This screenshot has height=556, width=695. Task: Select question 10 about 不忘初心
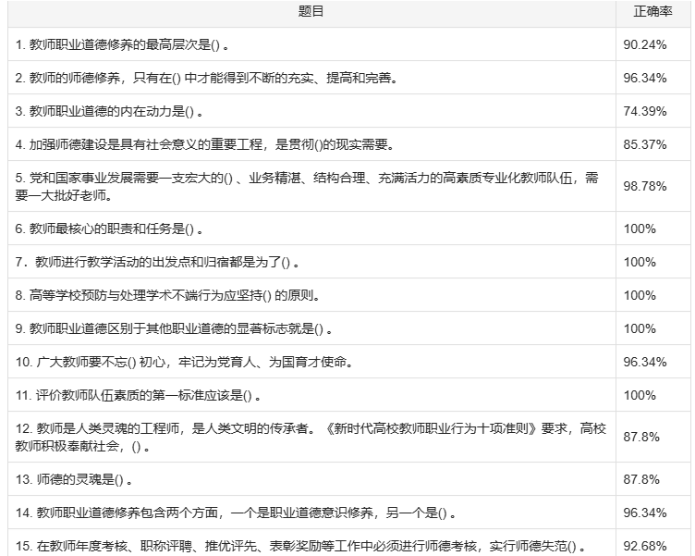183,361
